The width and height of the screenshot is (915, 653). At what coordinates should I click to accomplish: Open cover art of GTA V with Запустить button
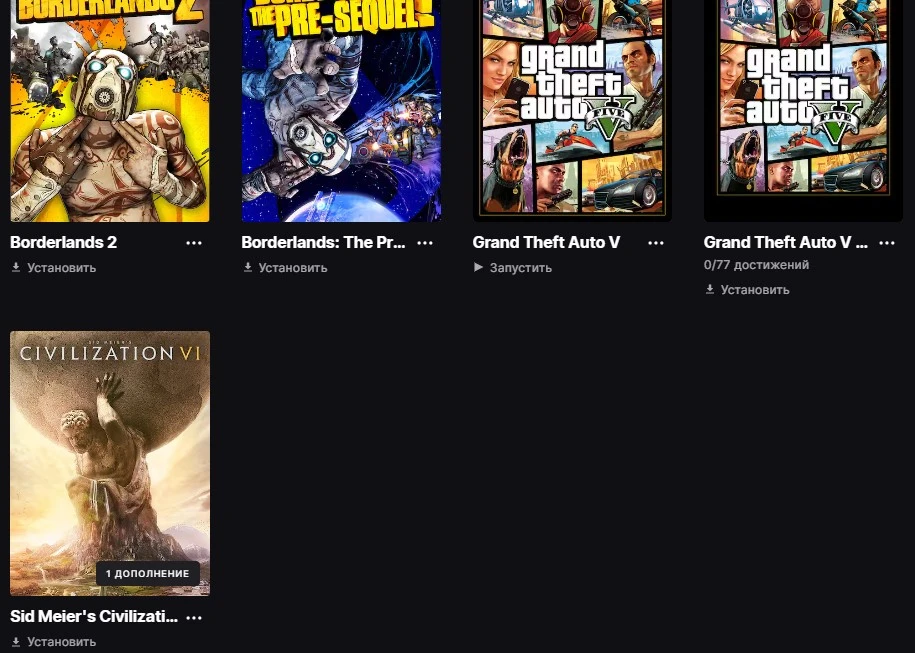tap(572, 111)
